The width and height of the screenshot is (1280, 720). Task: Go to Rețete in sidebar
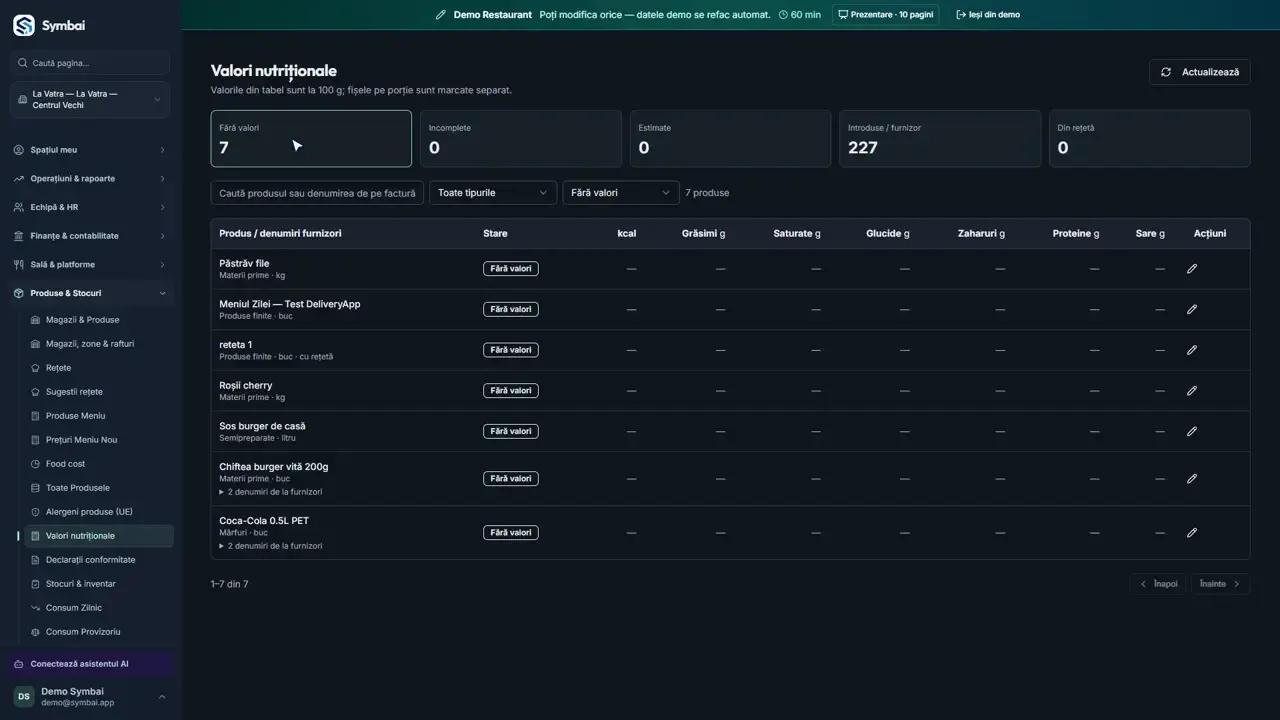coord(97,368)
